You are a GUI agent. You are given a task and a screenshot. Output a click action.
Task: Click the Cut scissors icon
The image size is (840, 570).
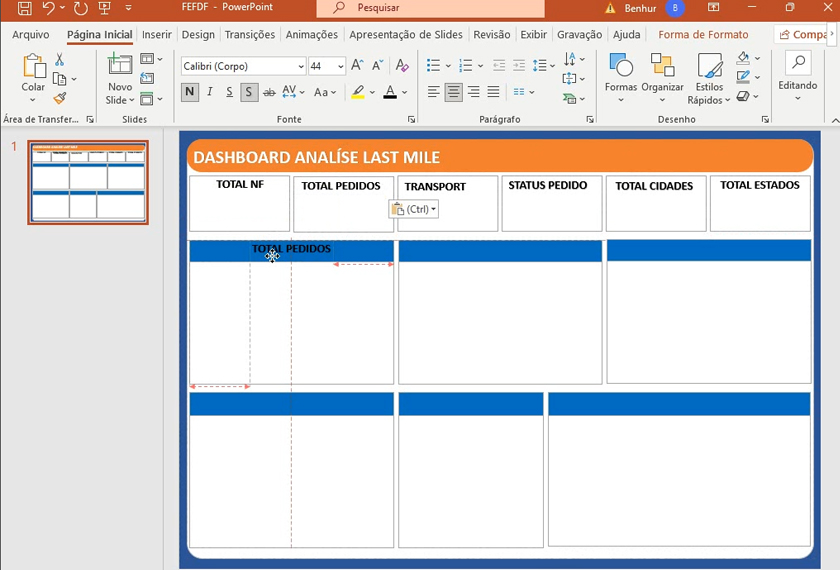pos(59,61)
